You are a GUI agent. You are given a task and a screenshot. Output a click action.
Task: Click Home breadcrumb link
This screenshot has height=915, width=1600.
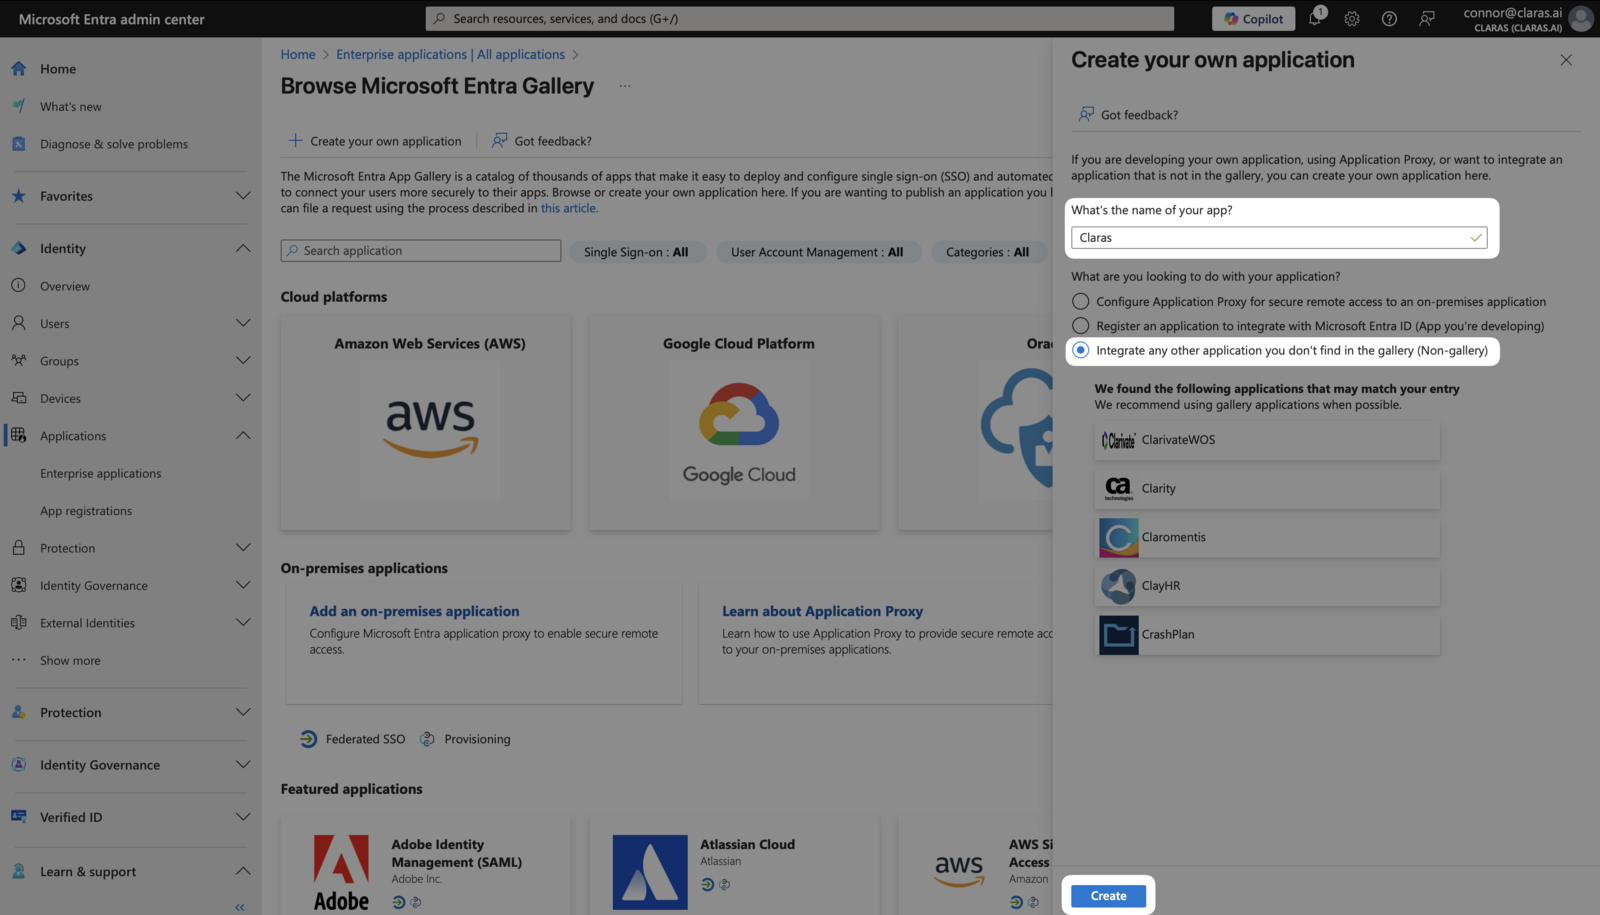298,54
